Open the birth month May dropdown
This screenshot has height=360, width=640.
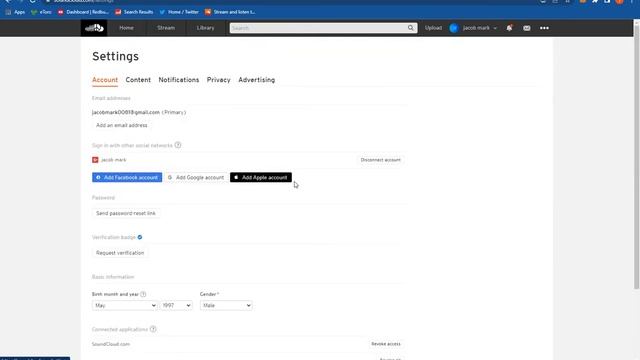tap(124, 305)
